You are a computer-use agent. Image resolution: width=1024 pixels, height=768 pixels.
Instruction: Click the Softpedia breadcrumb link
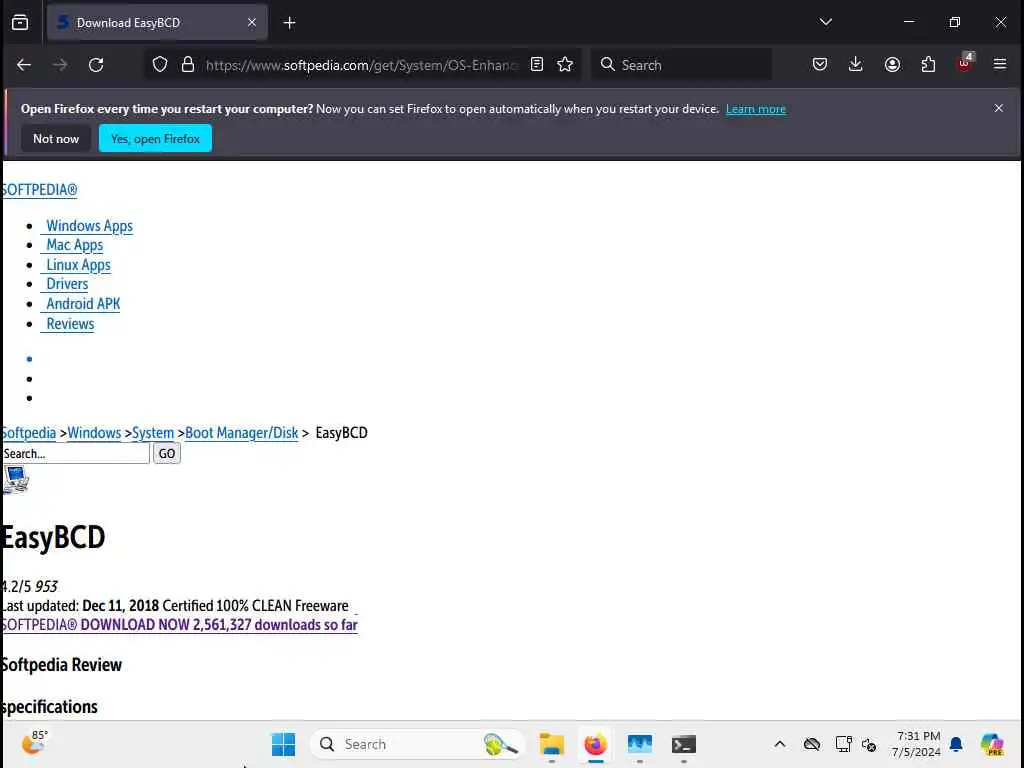click(29, 433)
